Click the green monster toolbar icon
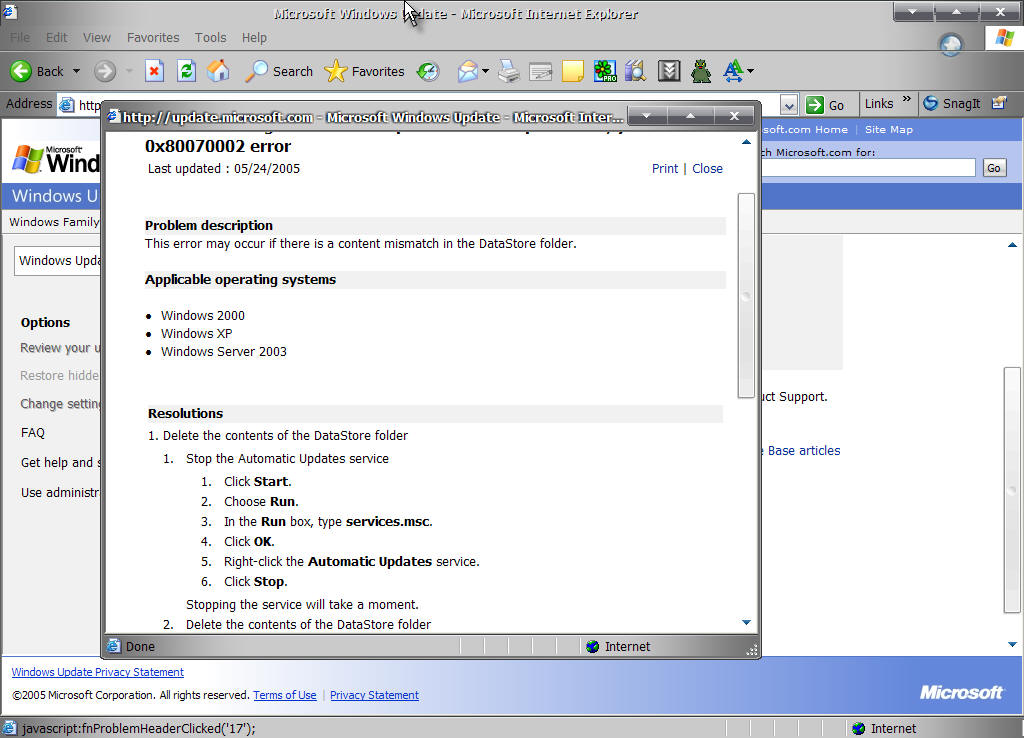1024x738 pixels. pyautogui.click(x=701, y=71)
